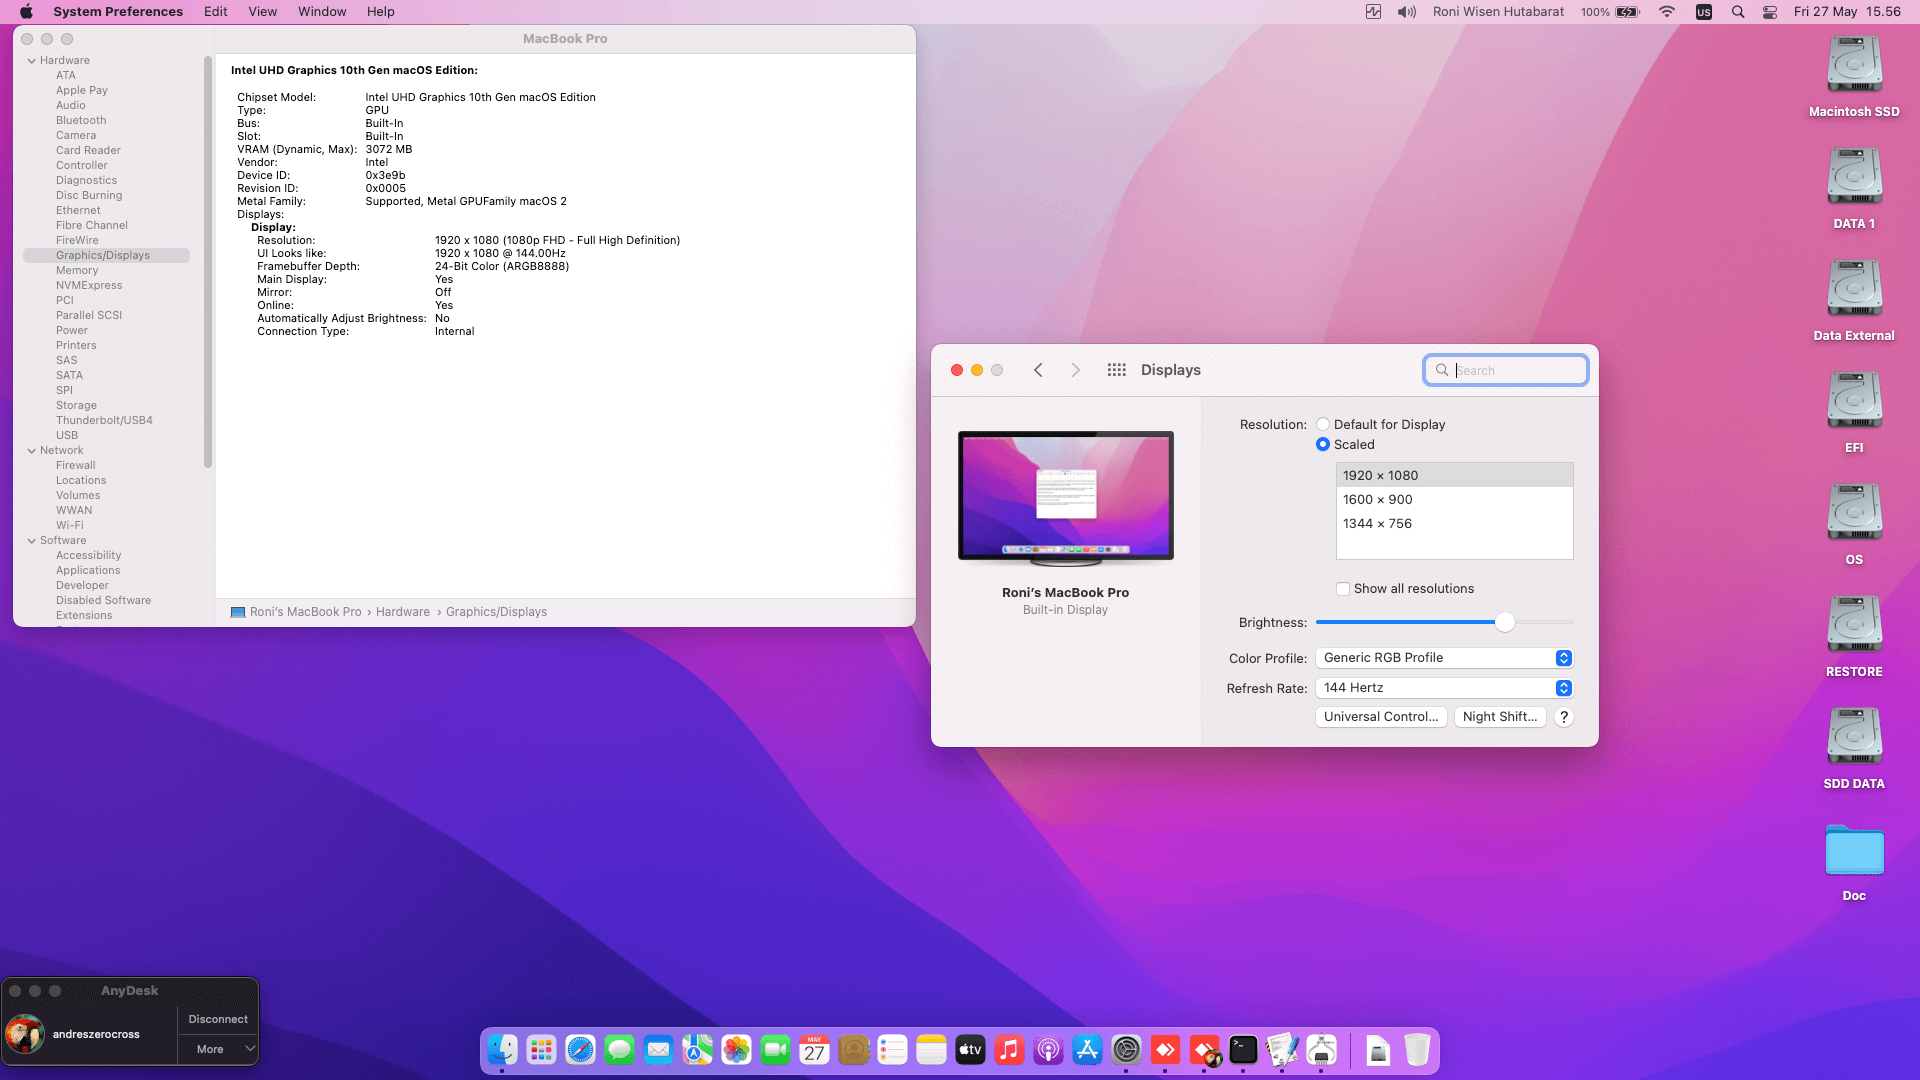The image size is (1920, 1080).
Task: Open App Store from the Dock
Action: [1087, 1049]
